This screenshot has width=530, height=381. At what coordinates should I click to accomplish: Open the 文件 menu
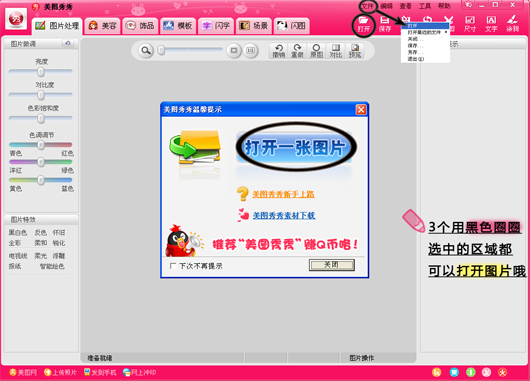(367, 6)
